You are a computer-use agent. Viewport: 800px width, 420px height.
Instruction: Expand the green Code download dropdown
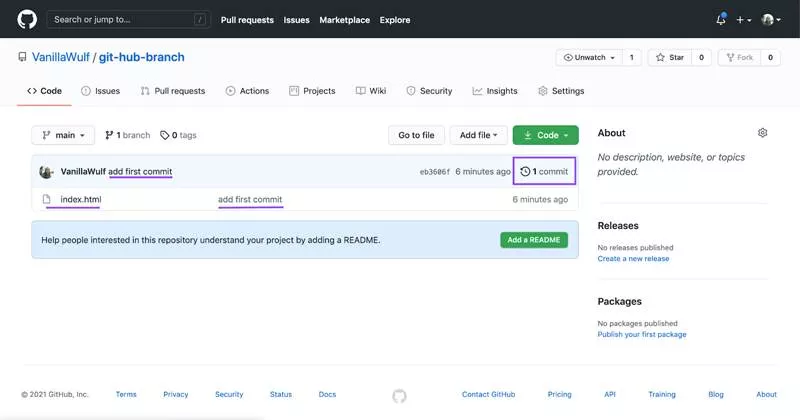pyautogui.click(x=545, y=135)
